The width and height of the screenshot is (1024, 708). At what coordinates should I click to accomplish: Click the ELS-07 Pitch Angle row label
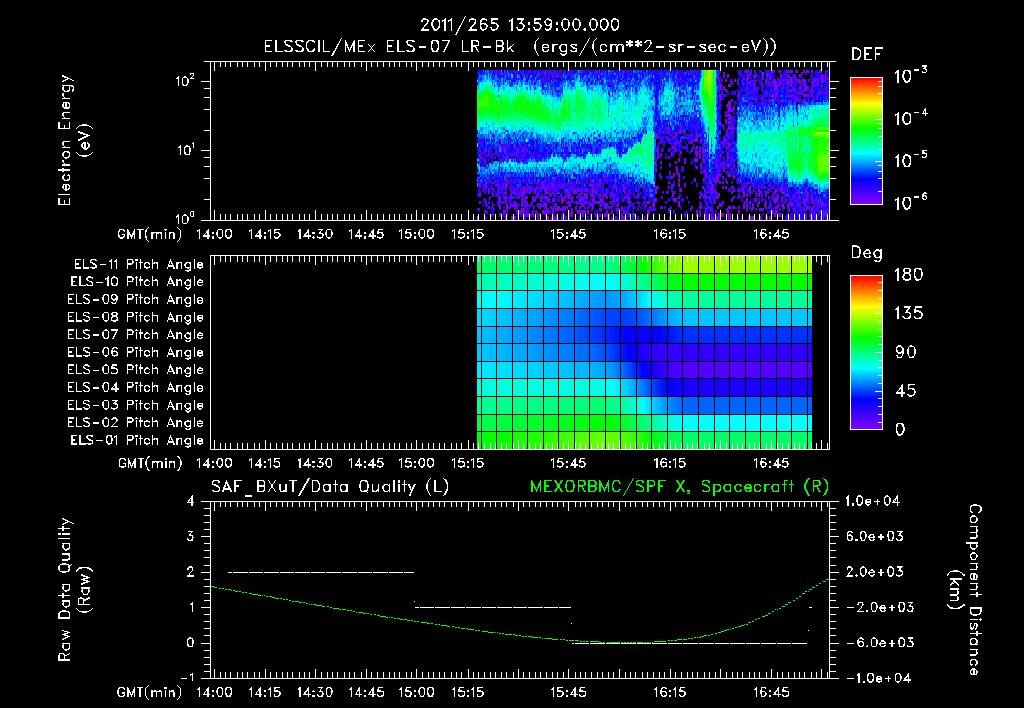coord(135,334)
